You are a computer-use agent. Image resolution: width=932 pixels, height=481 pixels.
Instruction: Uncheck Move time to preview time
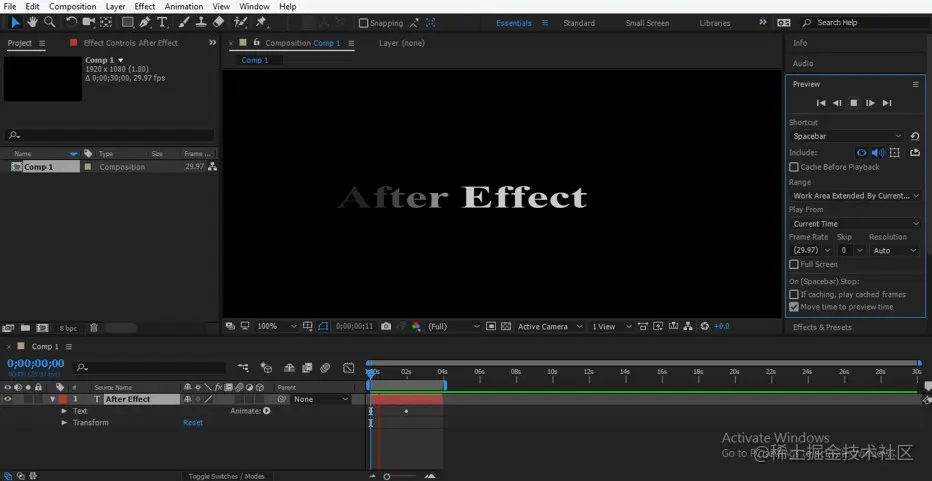(794, 307)
